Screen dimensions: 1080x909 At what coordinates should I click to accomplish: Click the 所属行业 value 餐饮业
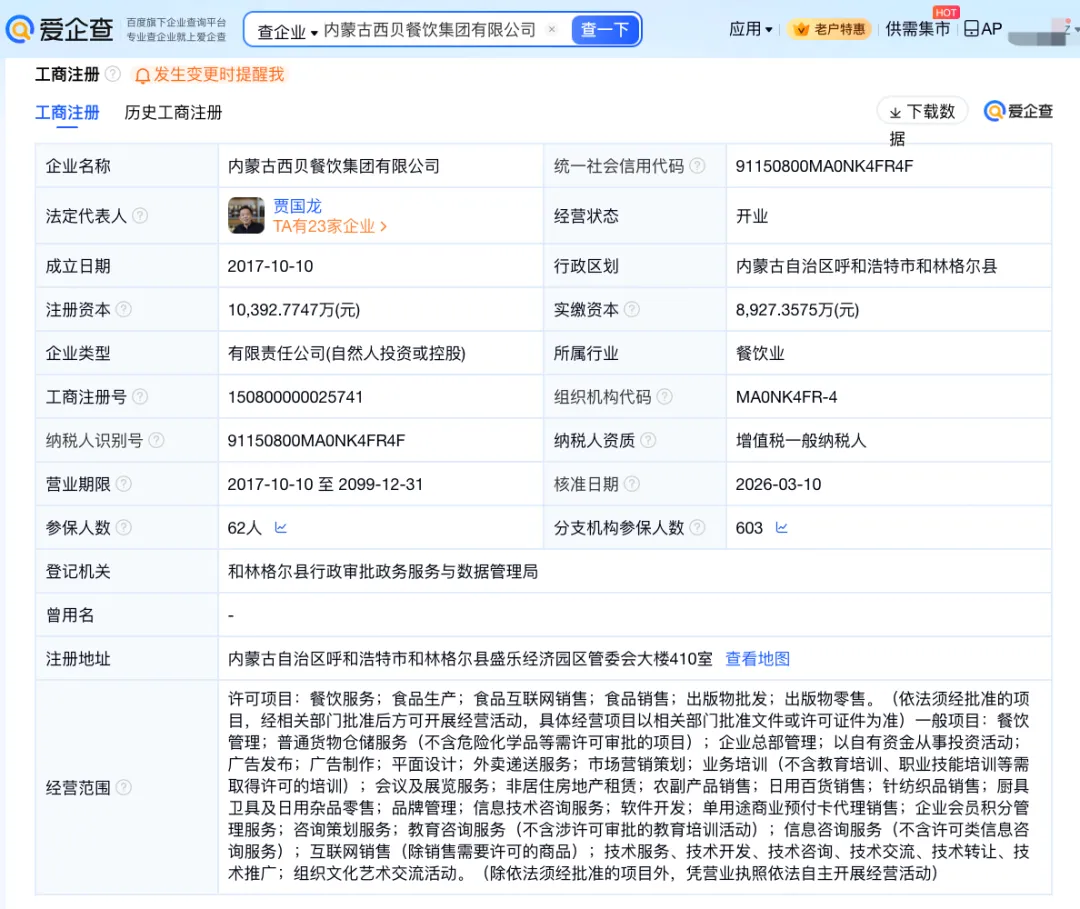tap(760, 354)
